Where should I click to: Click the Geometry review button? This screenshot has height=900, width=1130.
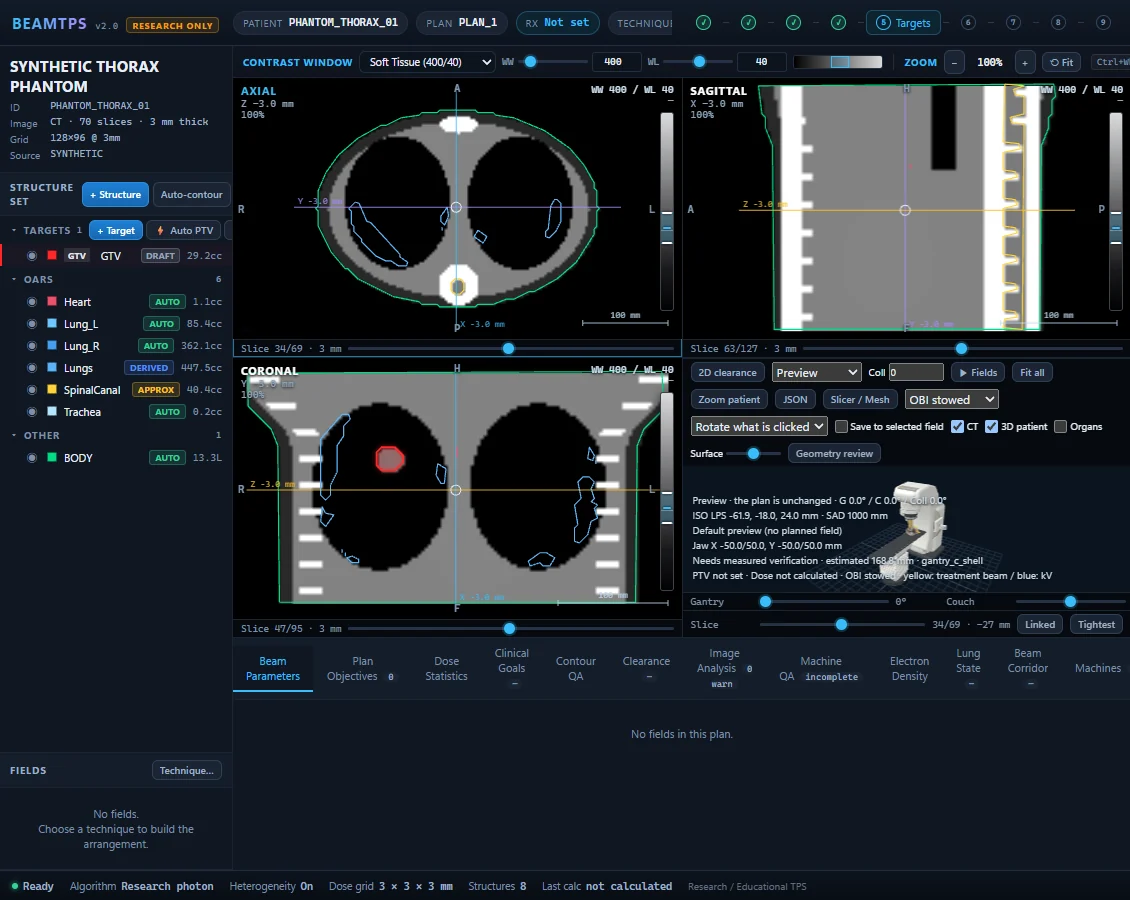tap(834, 453)
